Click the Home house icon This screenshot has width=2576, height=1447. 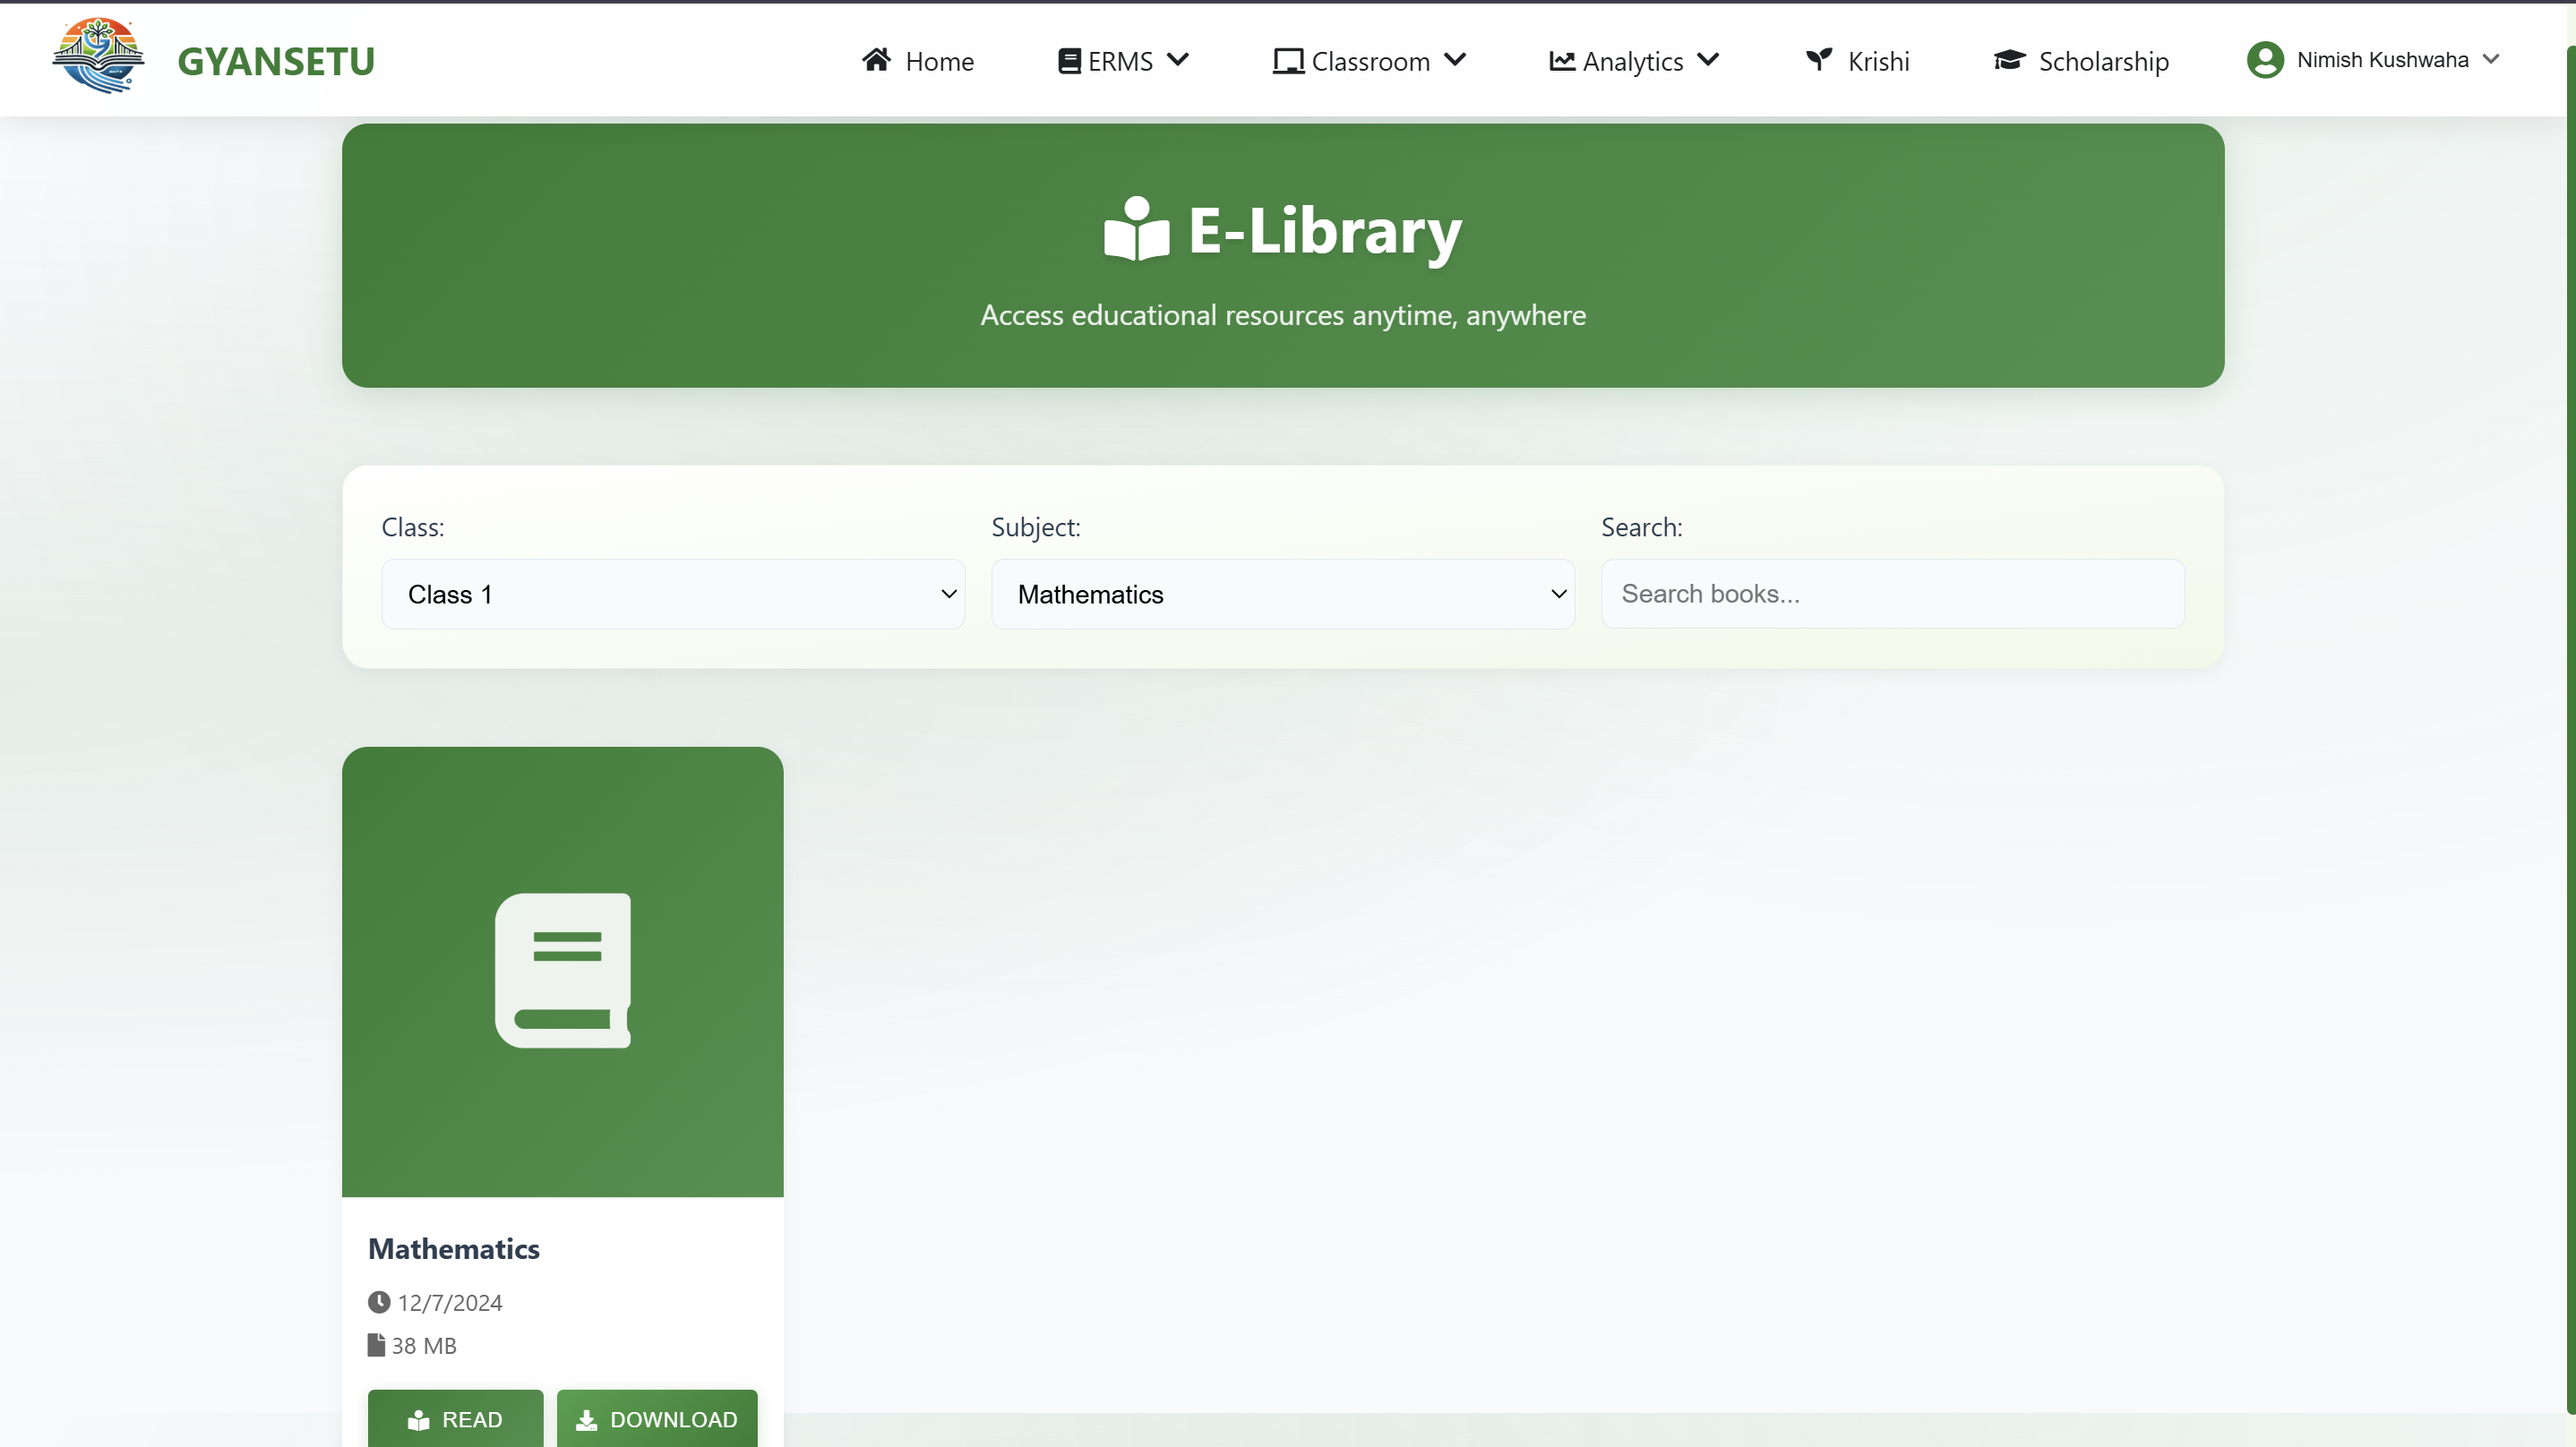coord(876,60)
